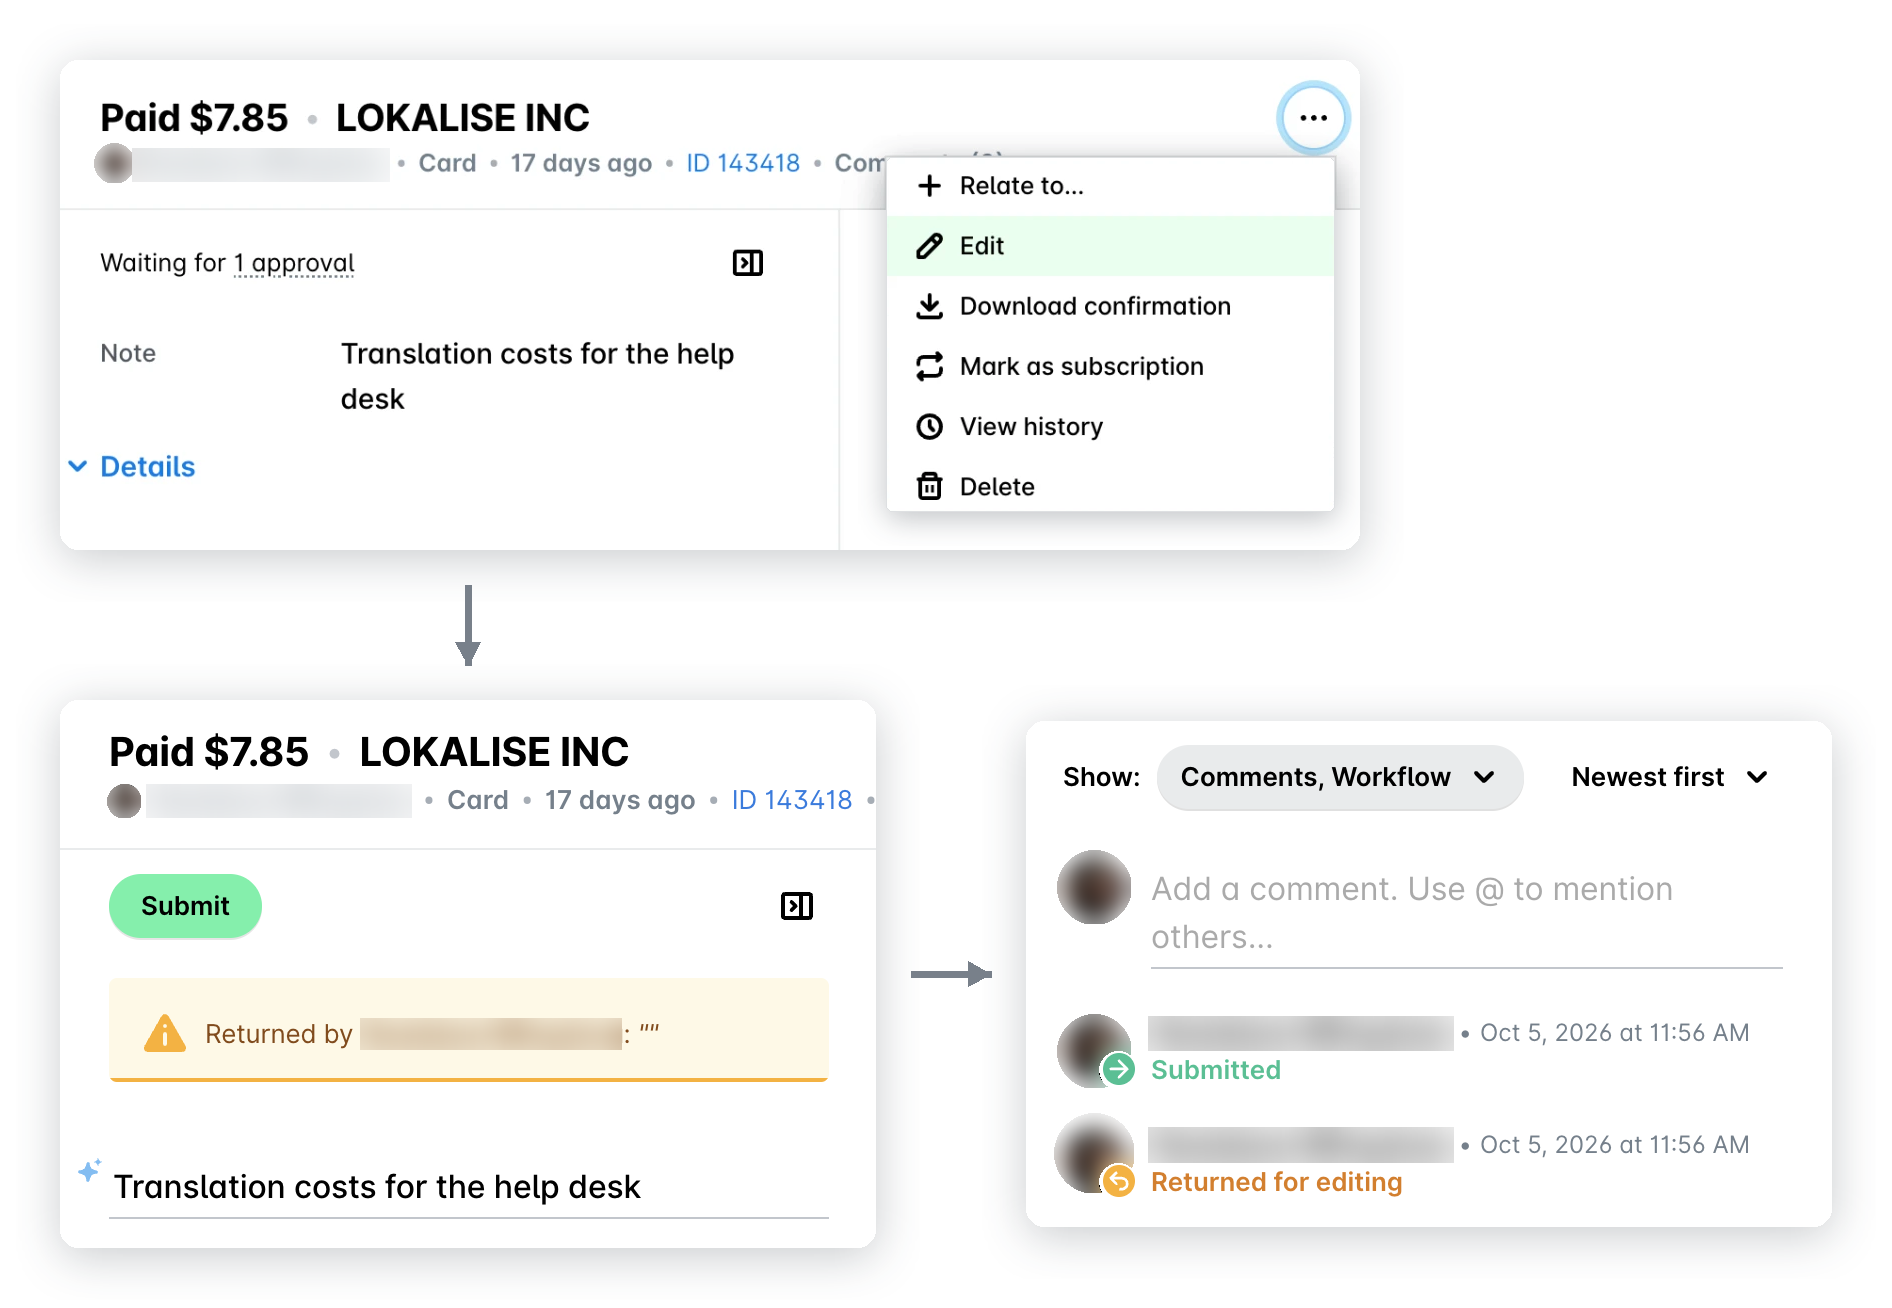The image size is (1892, 1308).
Task: Click the avatar beside the comment input
Action: [1094, 887]
